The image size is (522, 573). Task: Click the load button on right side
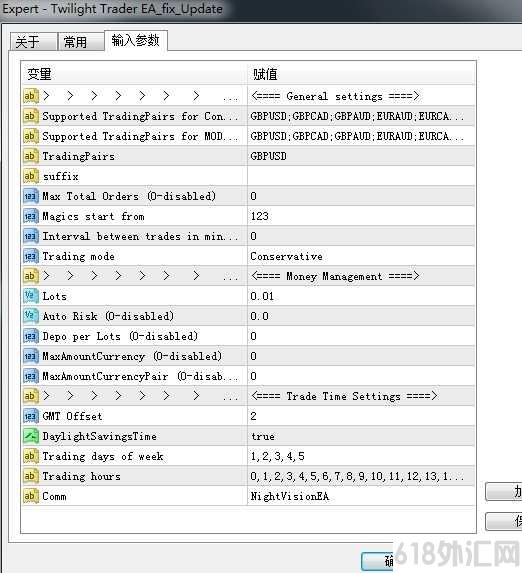(x=503, y=492)
